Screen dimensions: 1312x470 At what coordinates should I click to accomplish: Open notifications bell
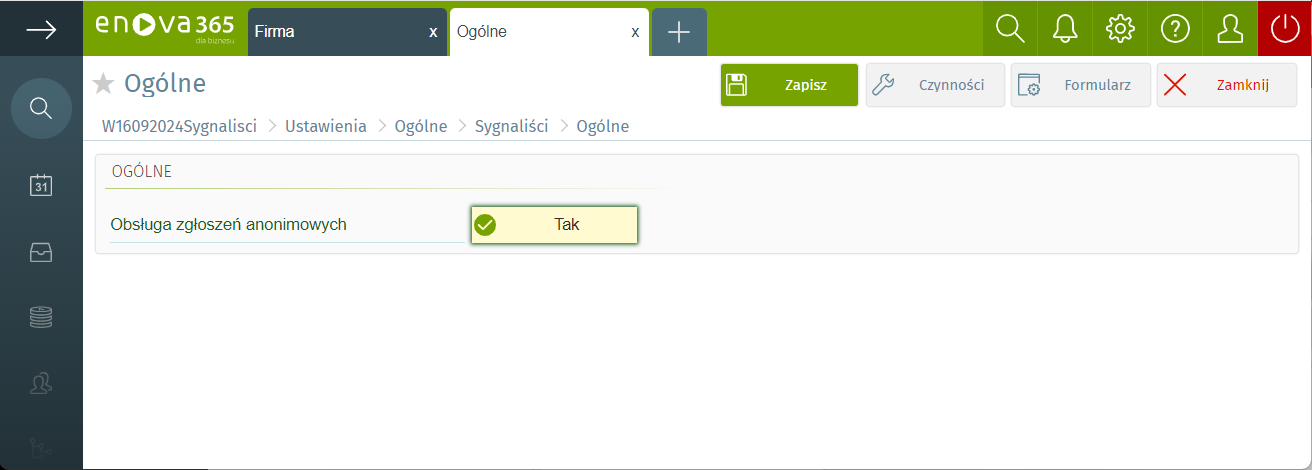[x=1065, y=30]
